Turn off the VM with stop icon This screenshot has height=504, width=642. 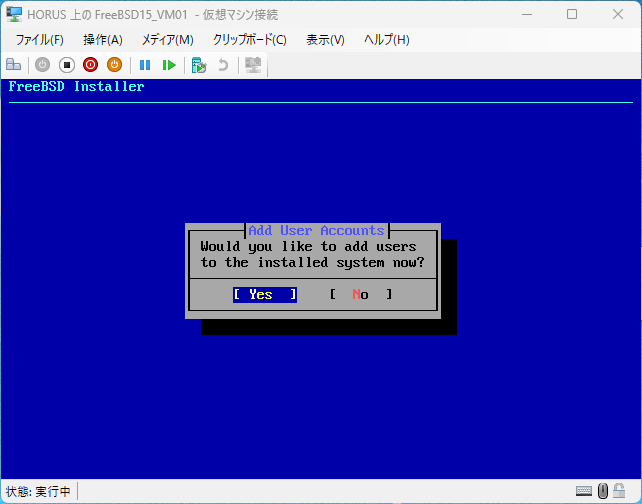pos(67,65)
